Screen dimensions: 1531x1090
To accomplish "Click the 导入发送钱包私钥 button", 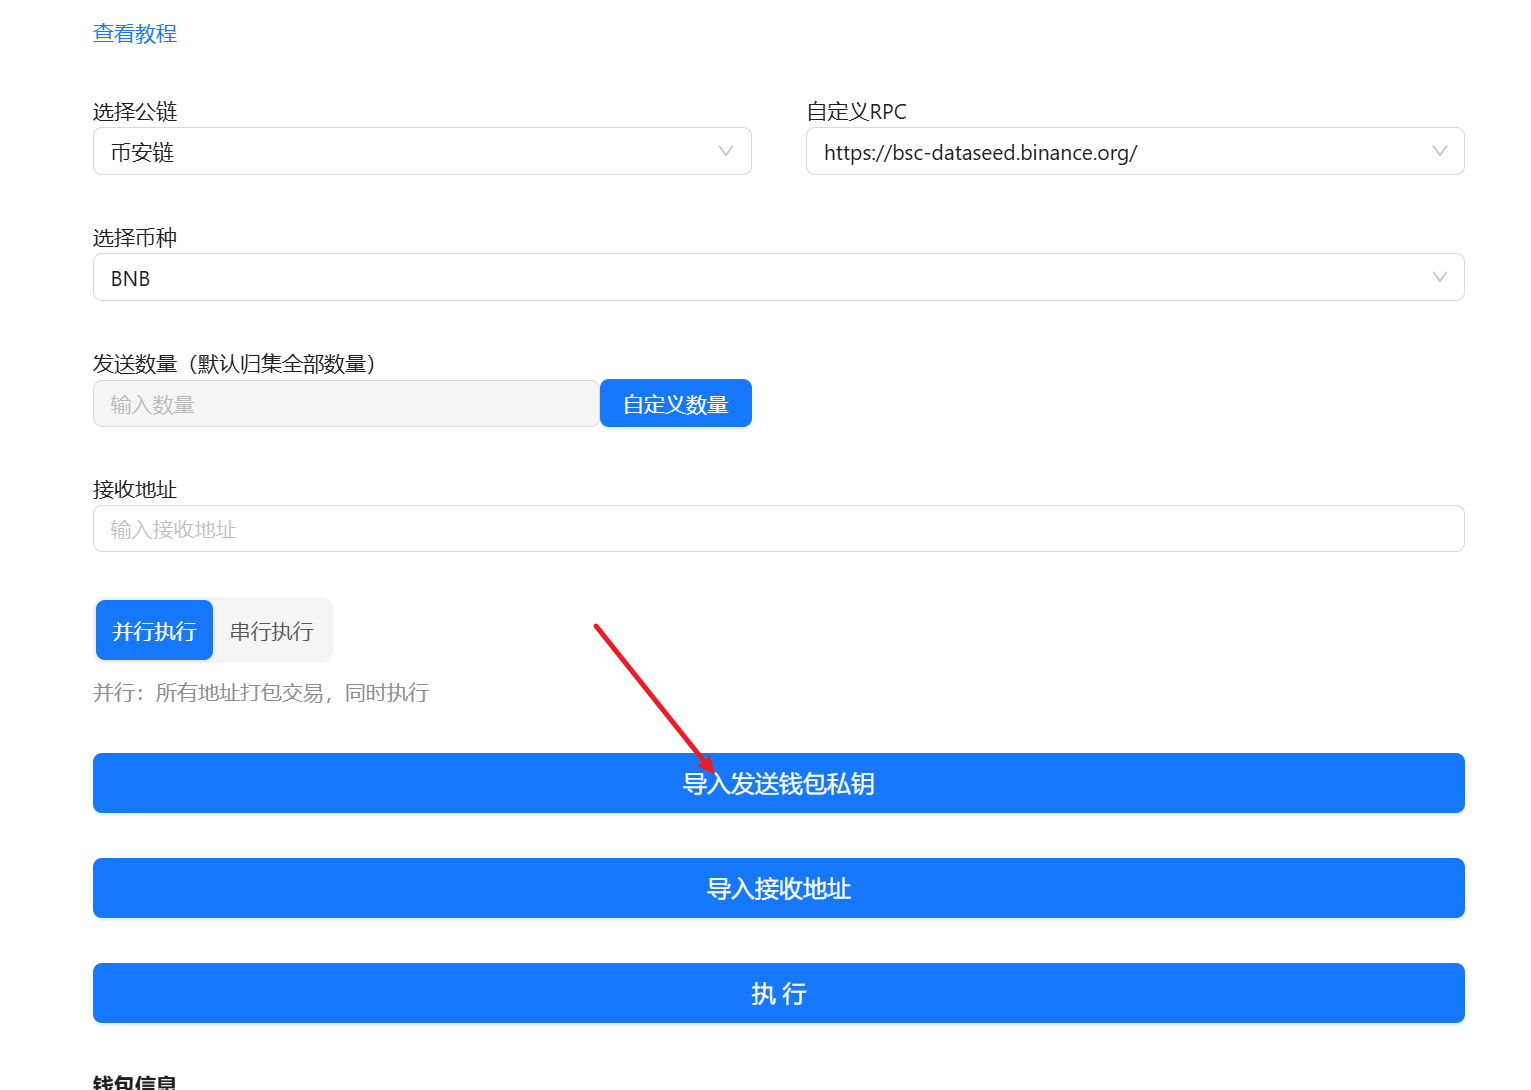I will click(778, 783).
